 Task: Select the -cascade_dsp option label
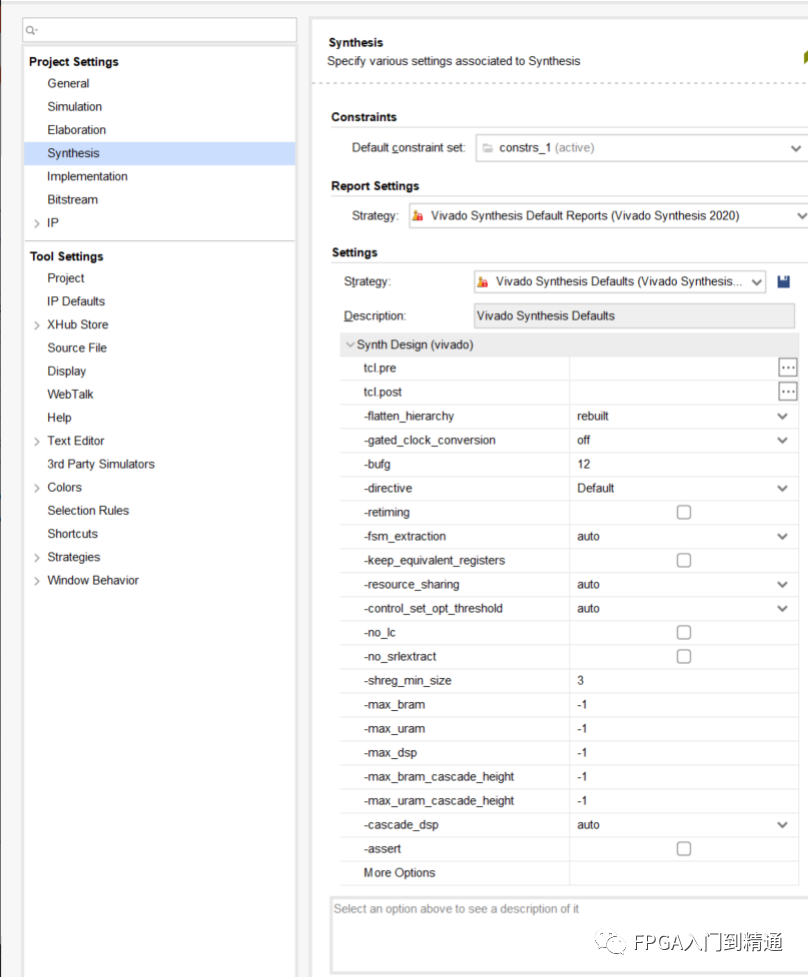point(401,824)
